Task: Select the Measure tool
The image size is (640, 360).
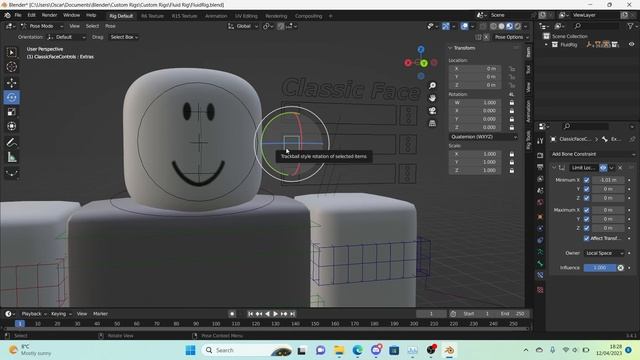Action: [x=11, y=157]
